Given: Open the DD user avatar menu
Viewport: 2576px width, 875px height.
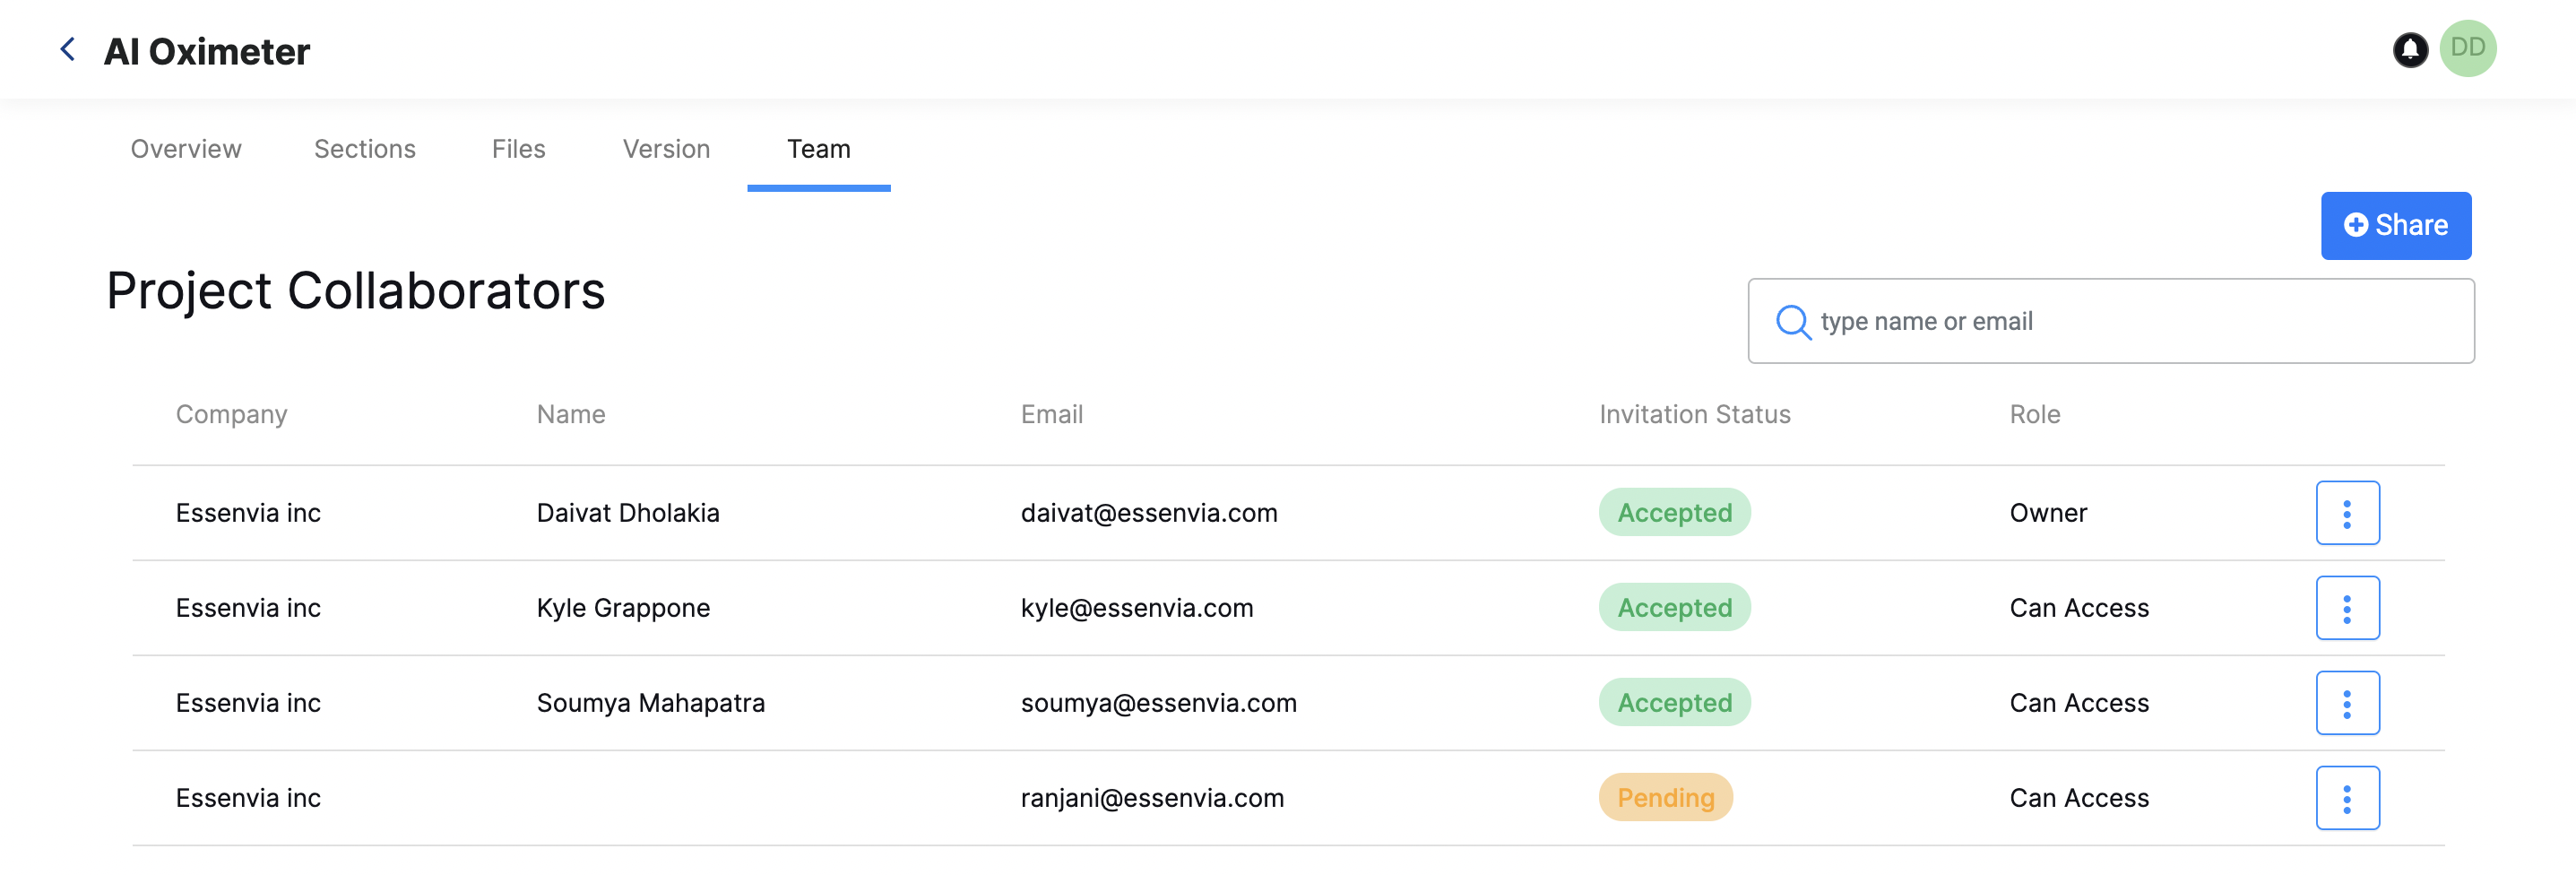Looking at the screenshot, I should pos(2468,48).
